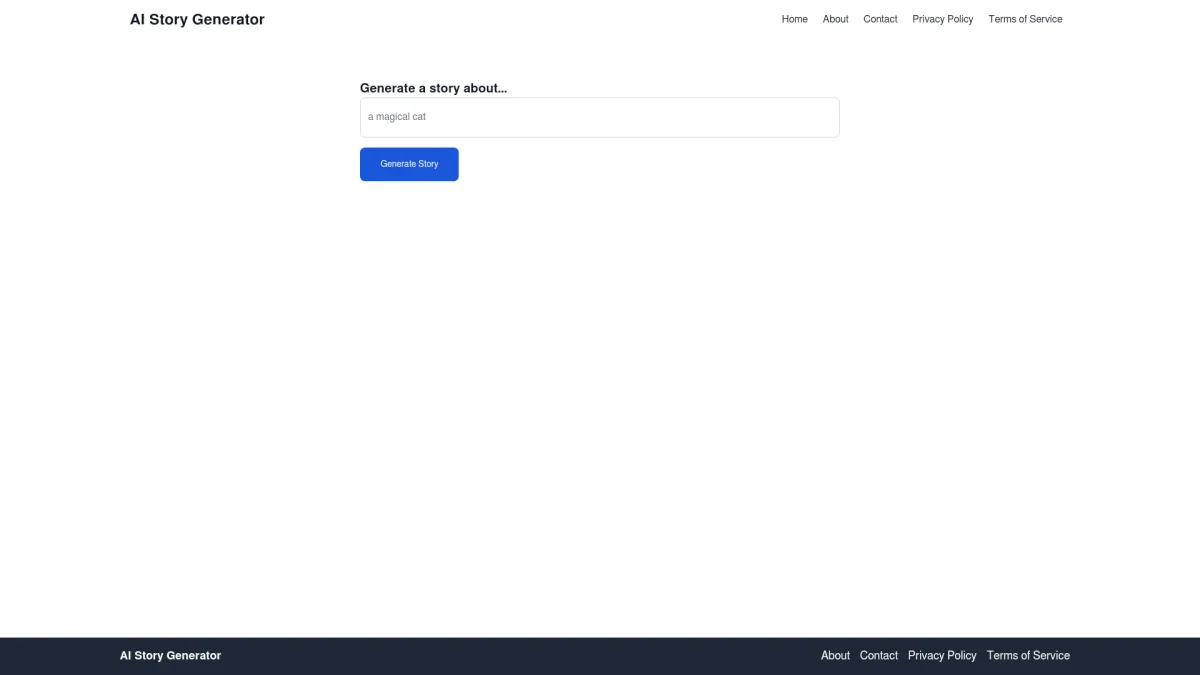Image resolution: width=1200 pixels, height=675 pixels.
Task: Select Contact in the top navigation
Action: coord(880,19)
